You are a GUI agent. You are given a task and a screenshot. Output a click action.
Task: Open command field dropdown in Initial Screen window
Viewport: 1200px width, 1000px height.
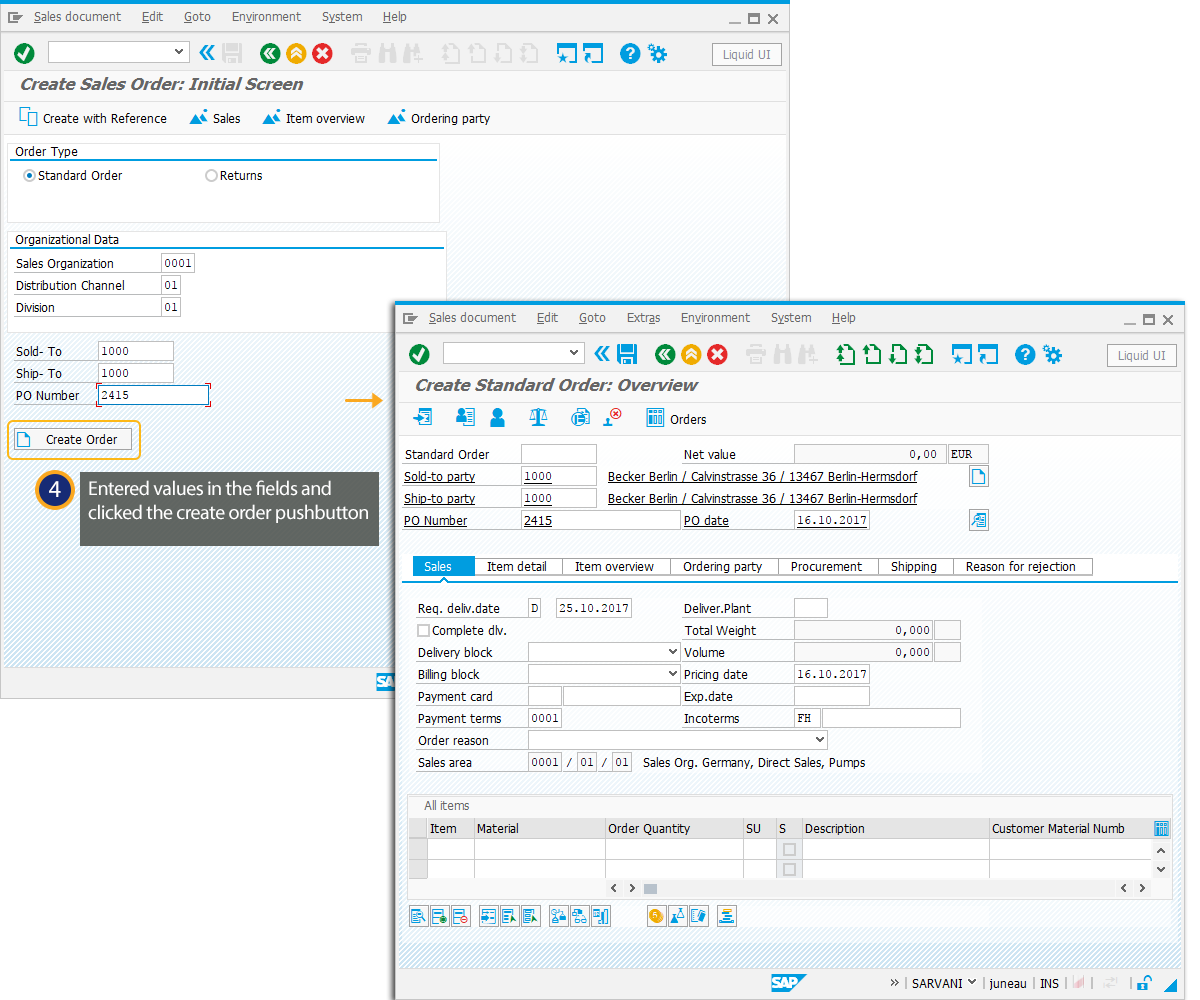pyautogui.click(x=180, y=52)
